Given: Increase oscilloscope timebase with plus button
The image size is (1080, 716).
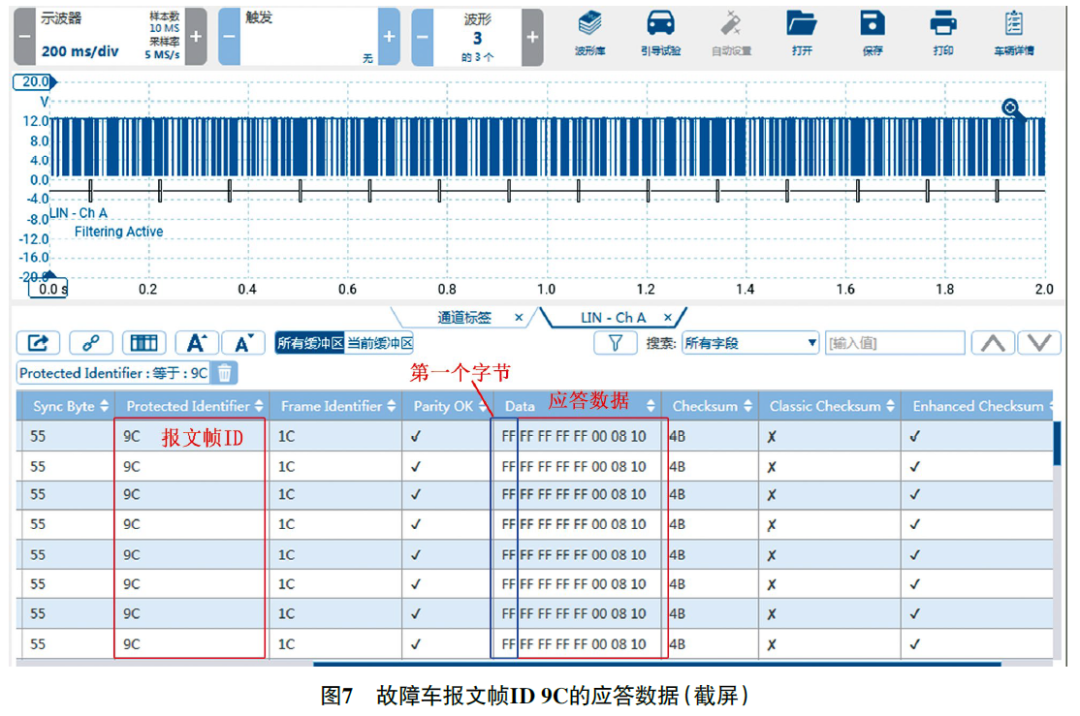Looking at the screenshot, I should tap(196, 37).
